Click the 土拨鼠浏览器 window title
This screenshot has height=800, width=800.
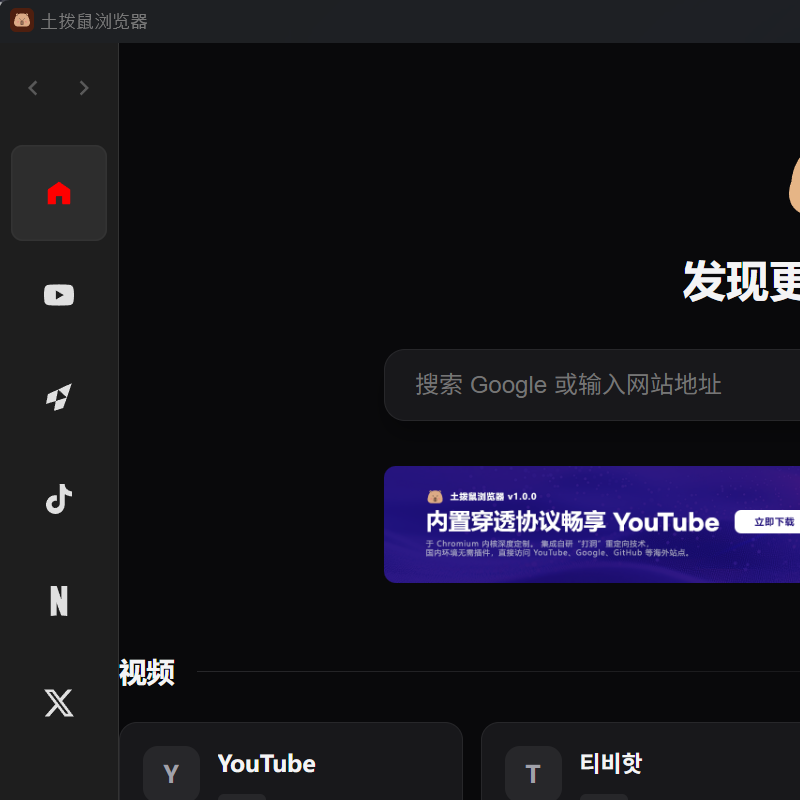[94, 21]
